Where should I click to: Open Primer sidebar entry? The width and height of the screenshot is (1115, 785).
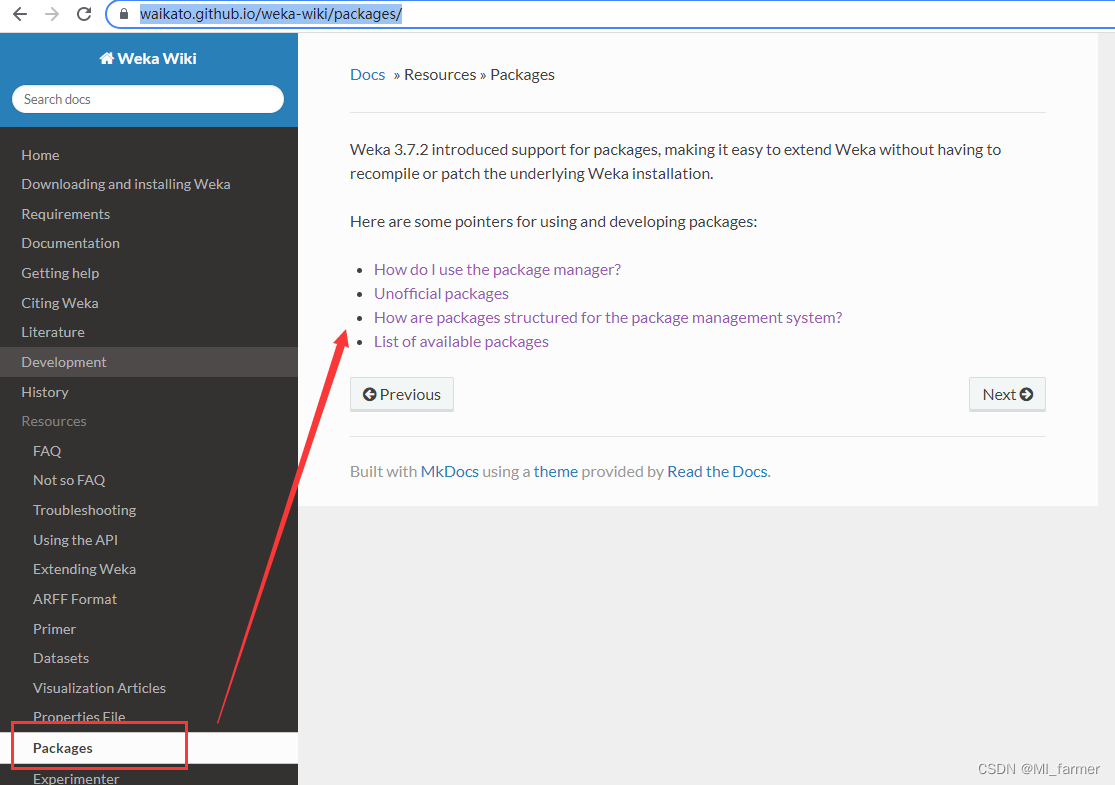54,629
